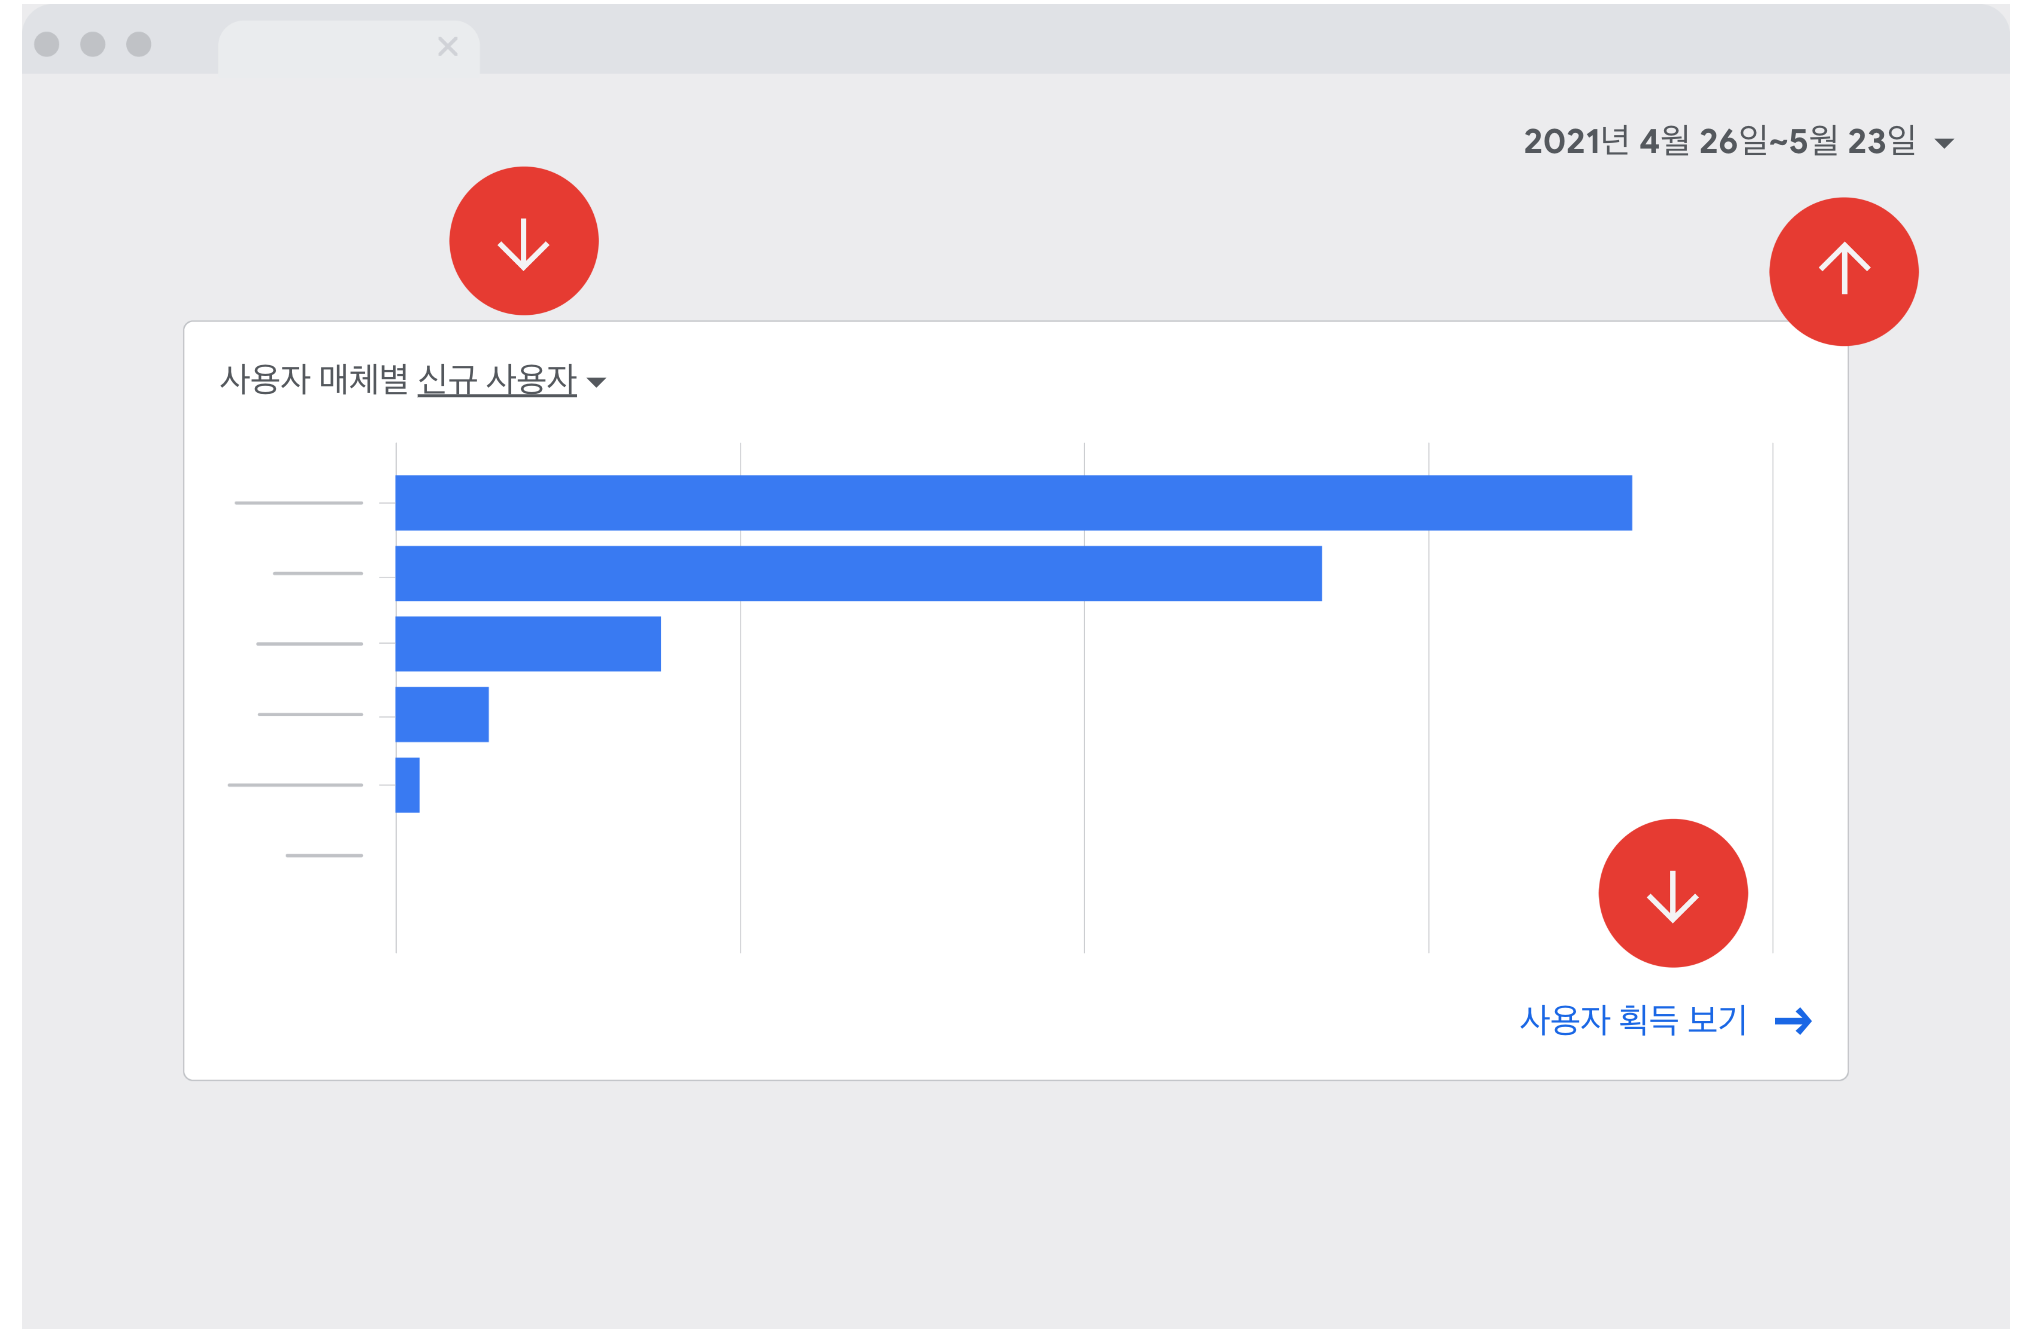Click the third blue bar in chart
The image size is (2034, 1342).
click(x=528, y=643)
